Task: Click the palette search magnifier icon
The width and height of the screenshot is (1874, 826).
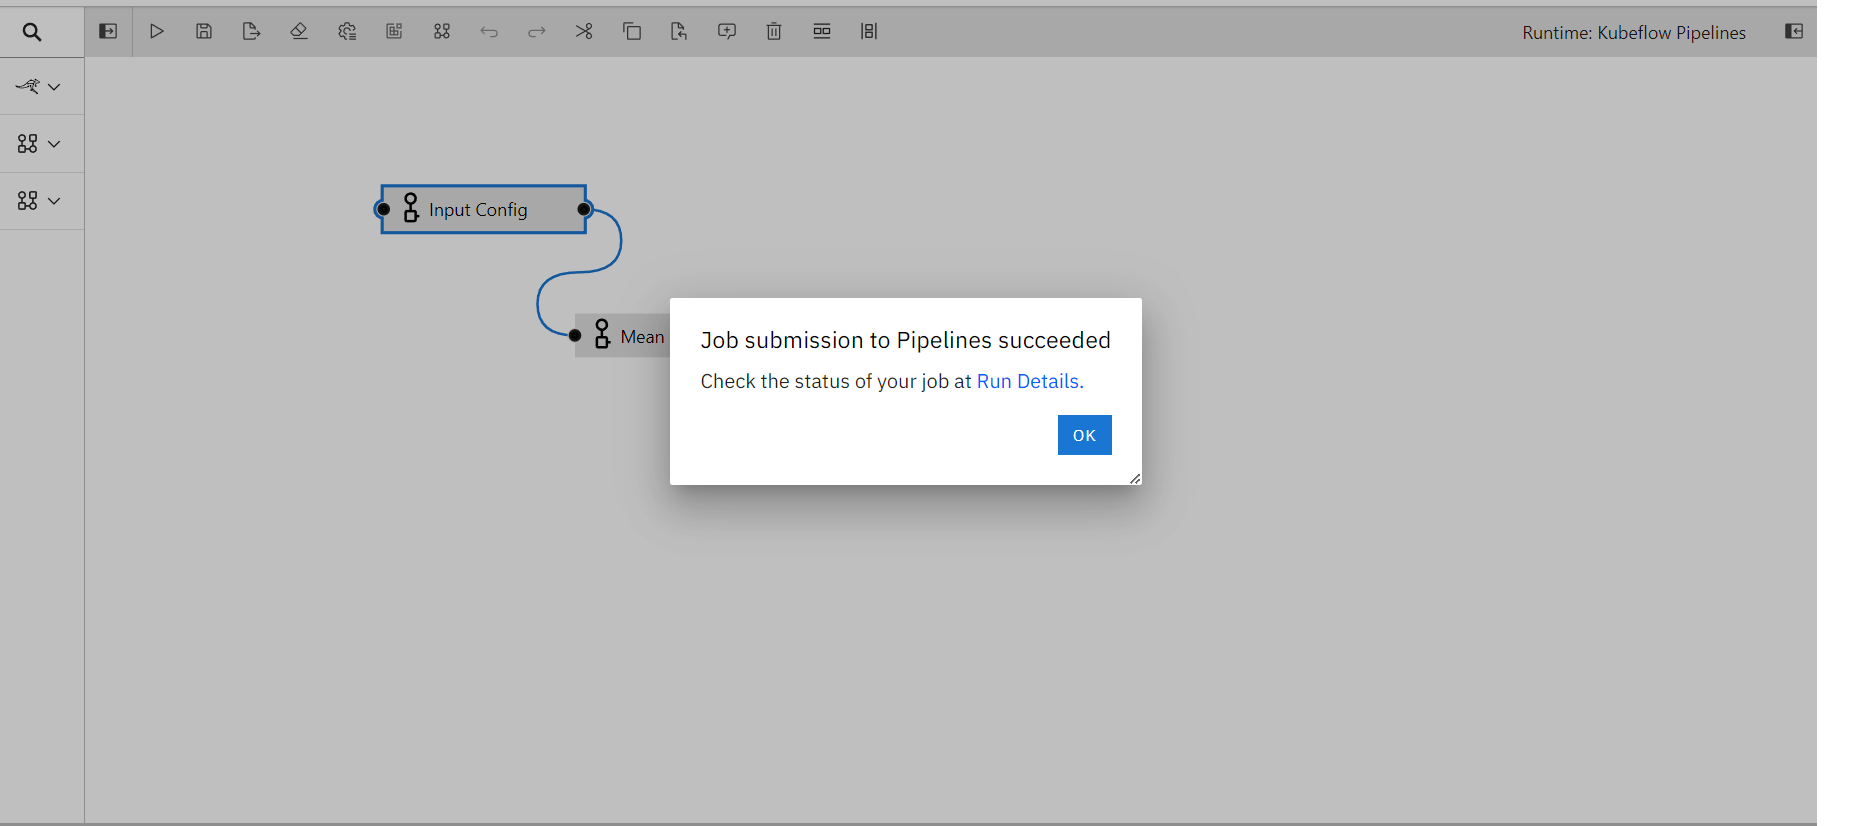Action: [x=32, y=32]
